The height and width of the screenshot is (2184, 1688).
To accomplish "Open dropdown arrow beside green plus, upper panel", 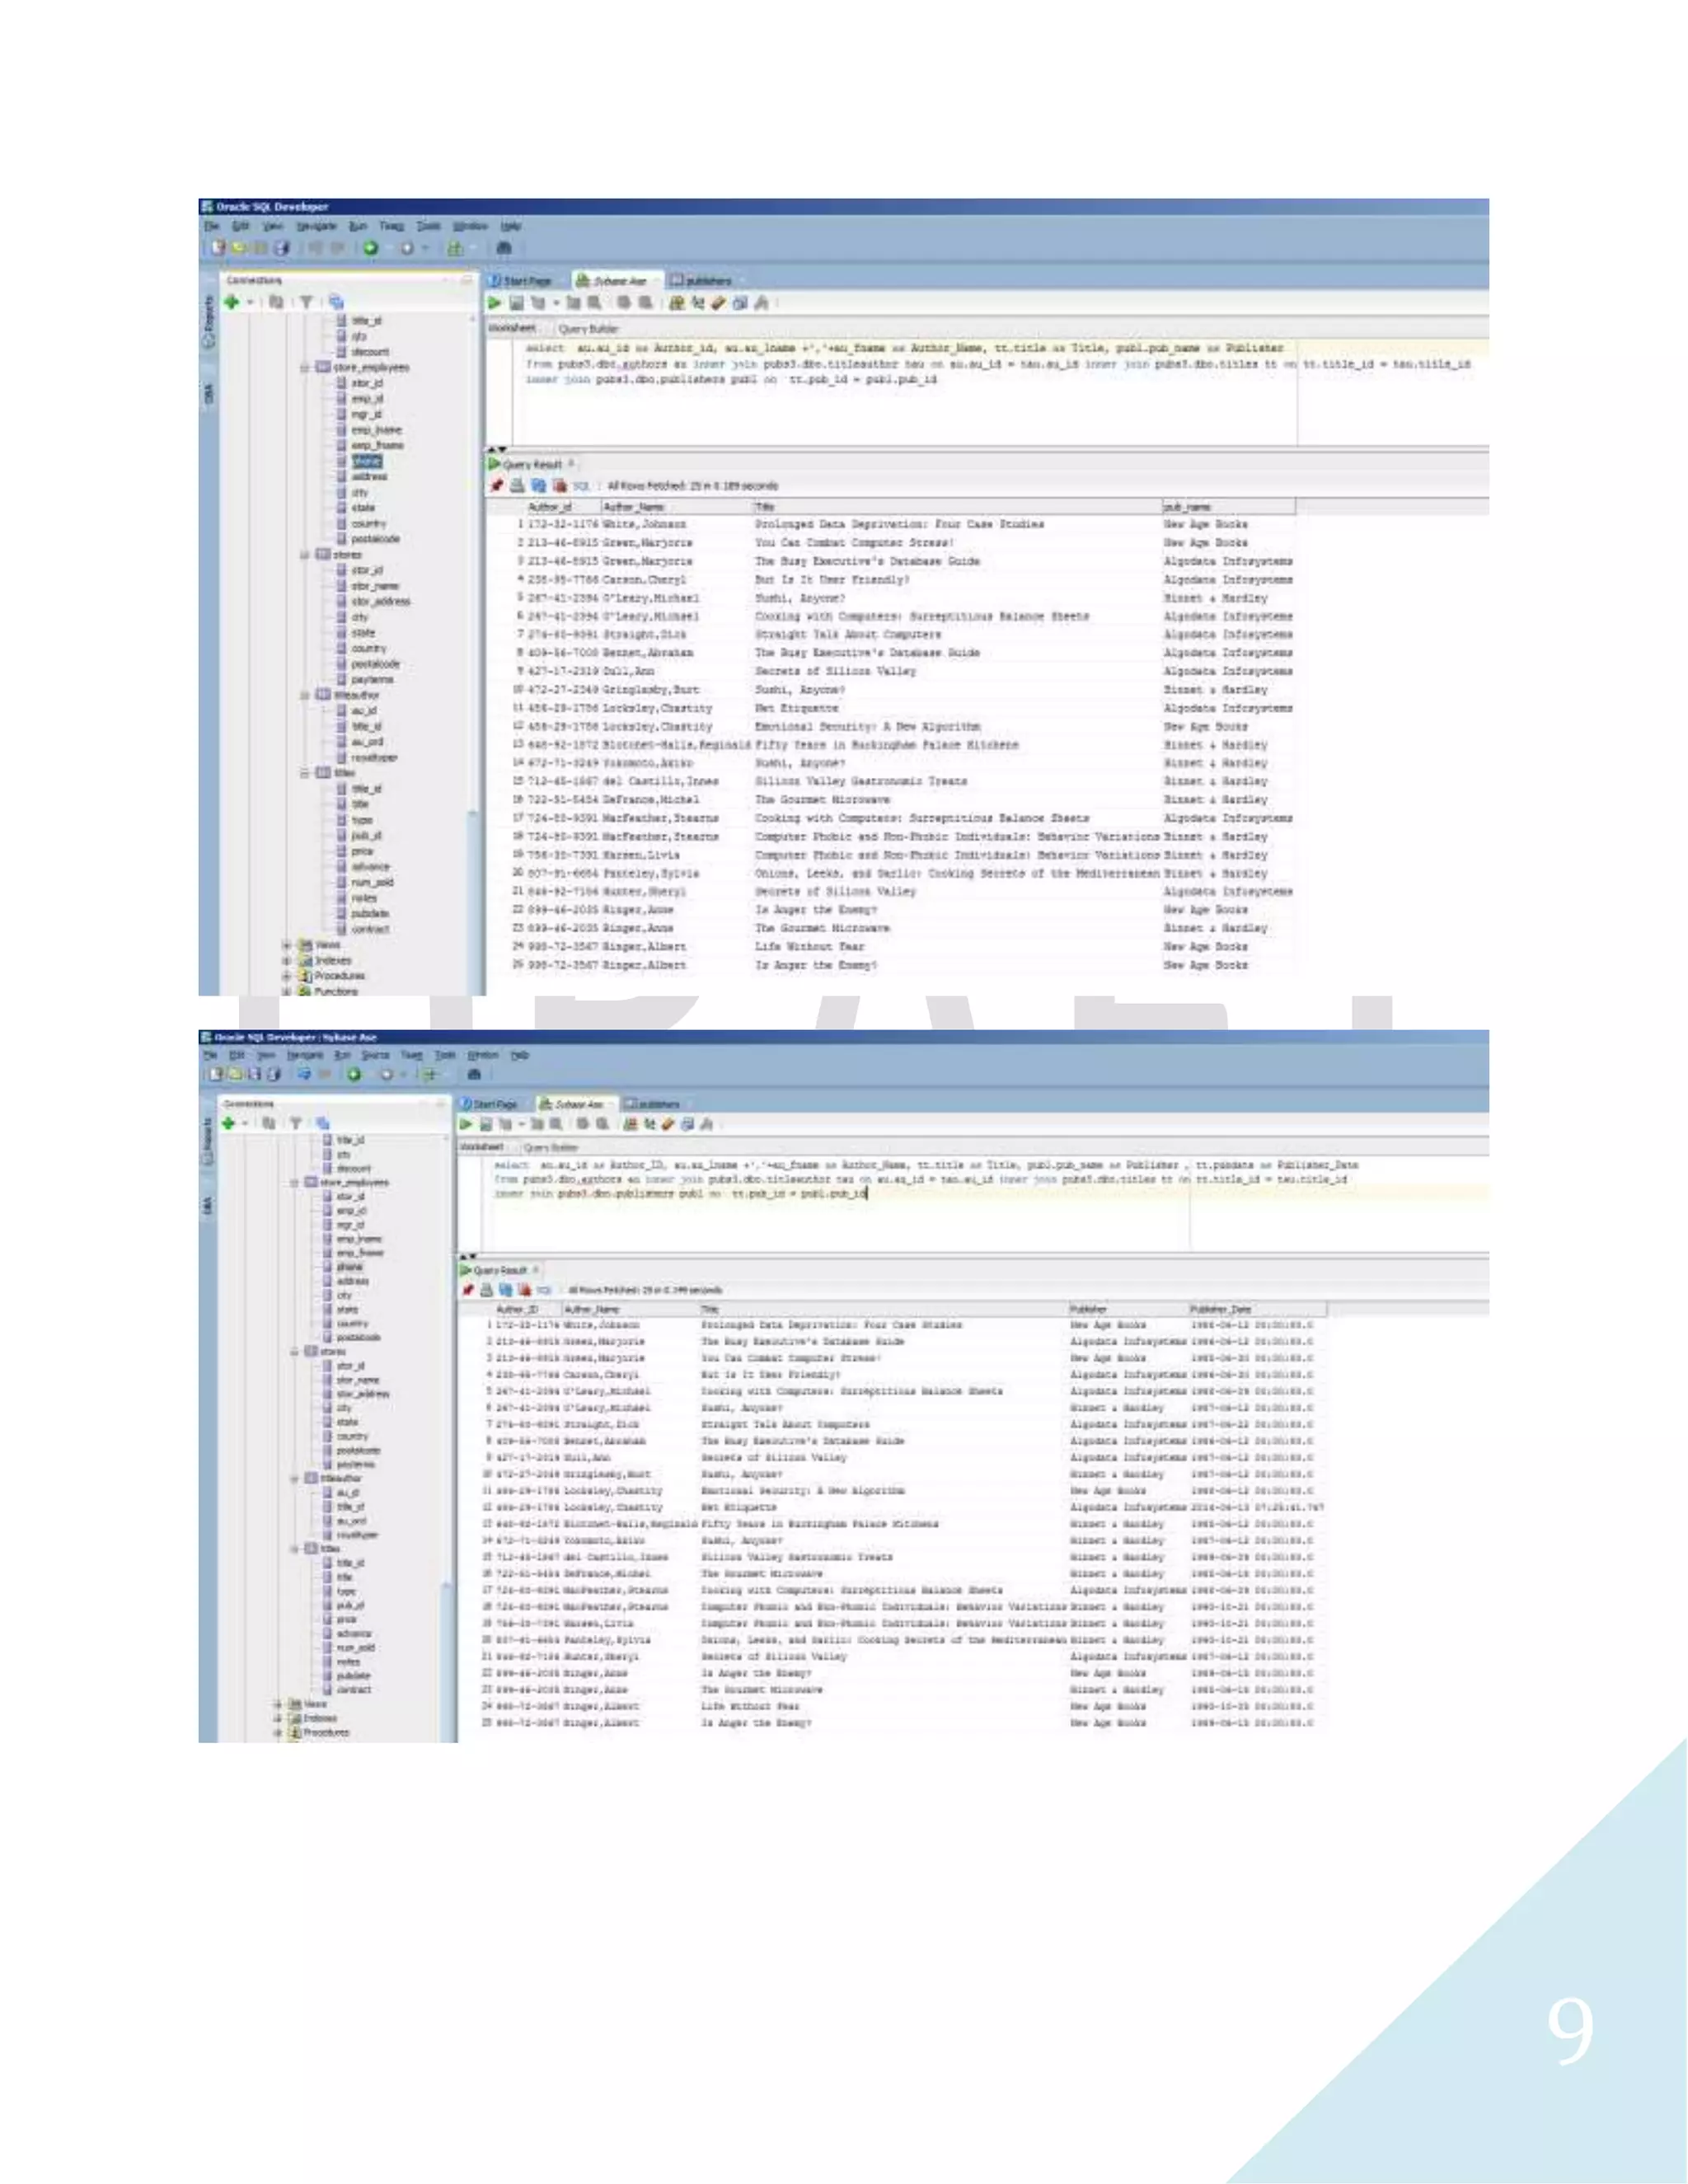I will [x=250, y=302].
